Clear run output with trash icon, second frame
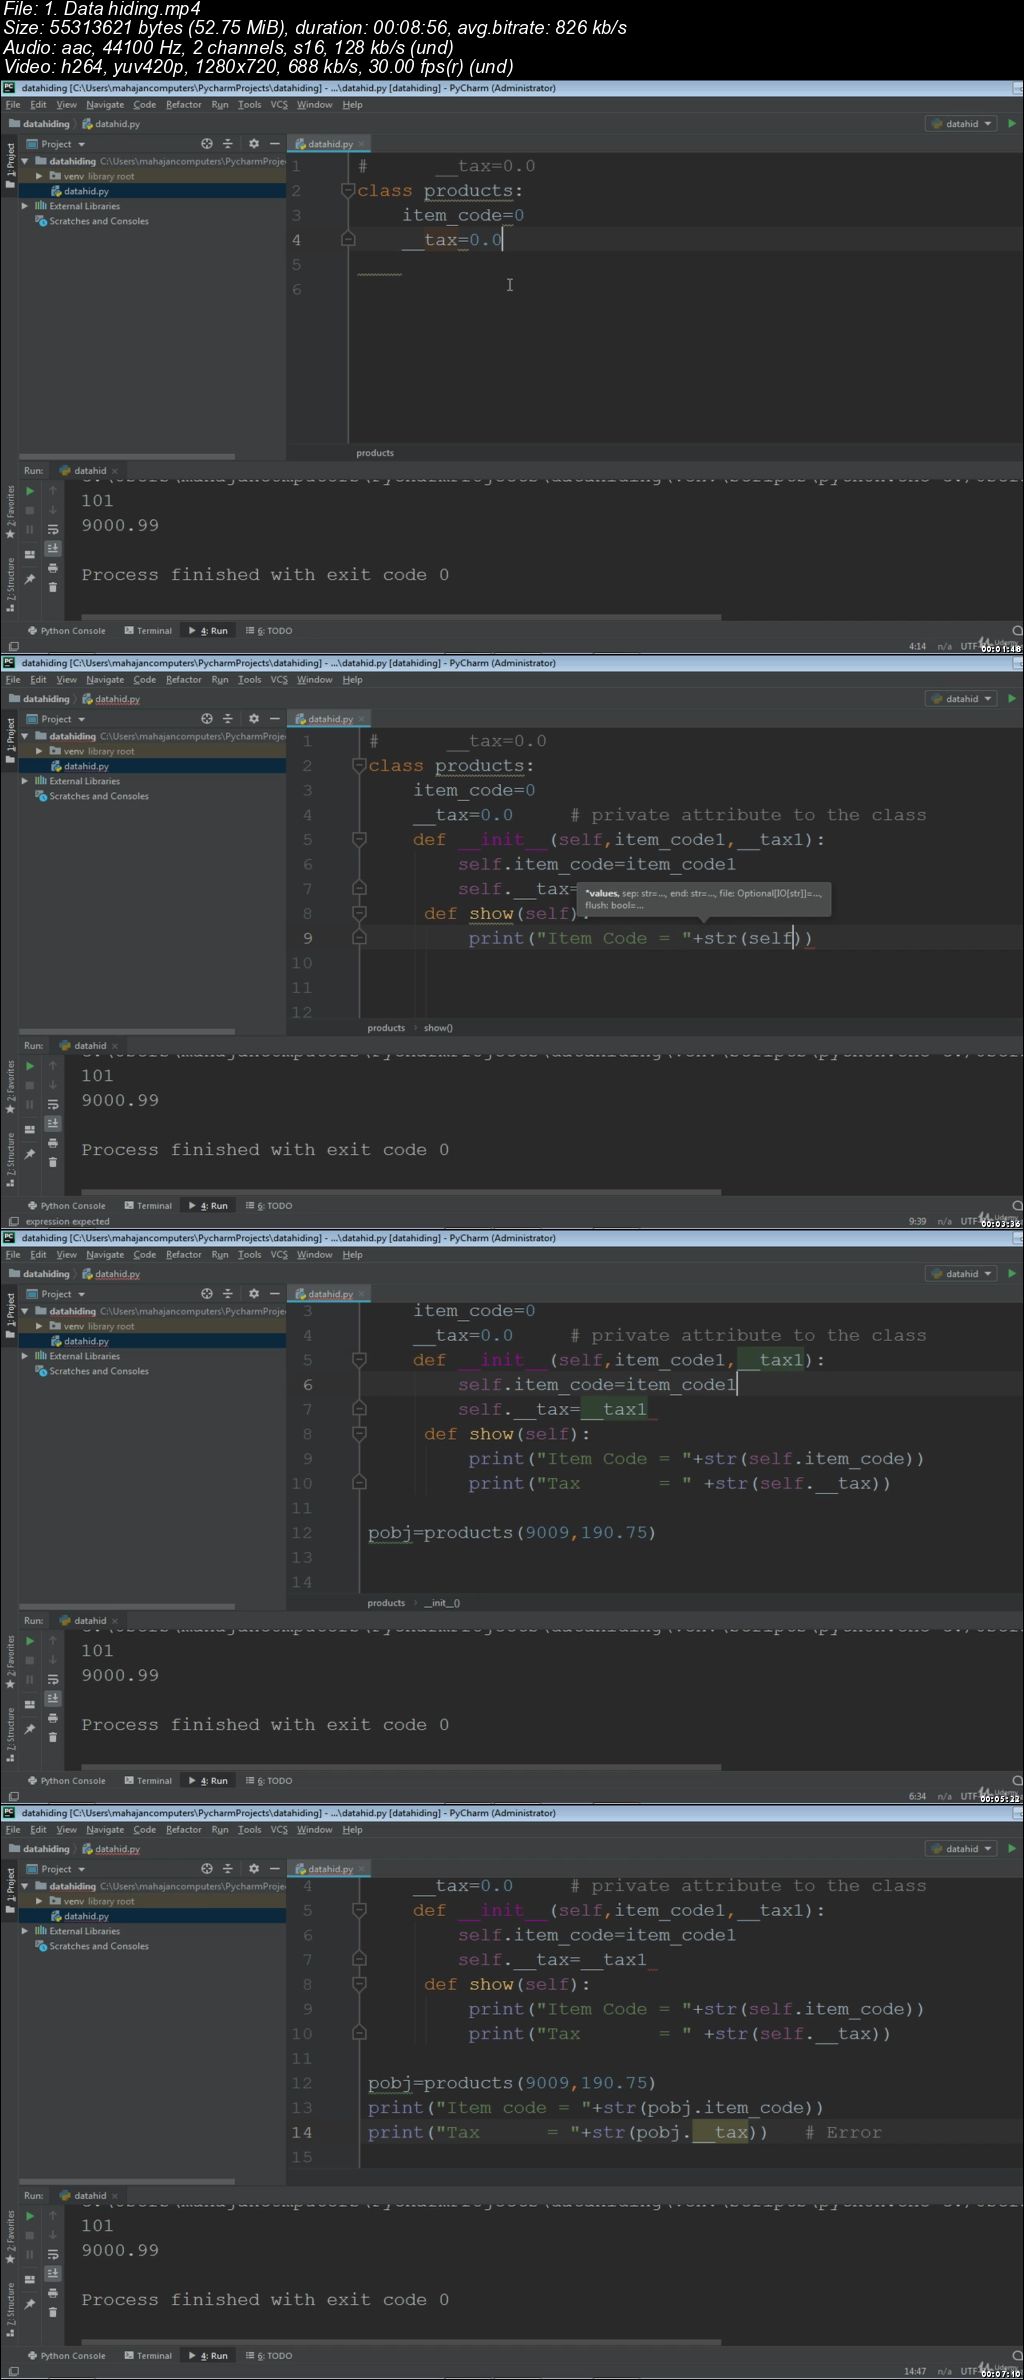 (53, 1162)
